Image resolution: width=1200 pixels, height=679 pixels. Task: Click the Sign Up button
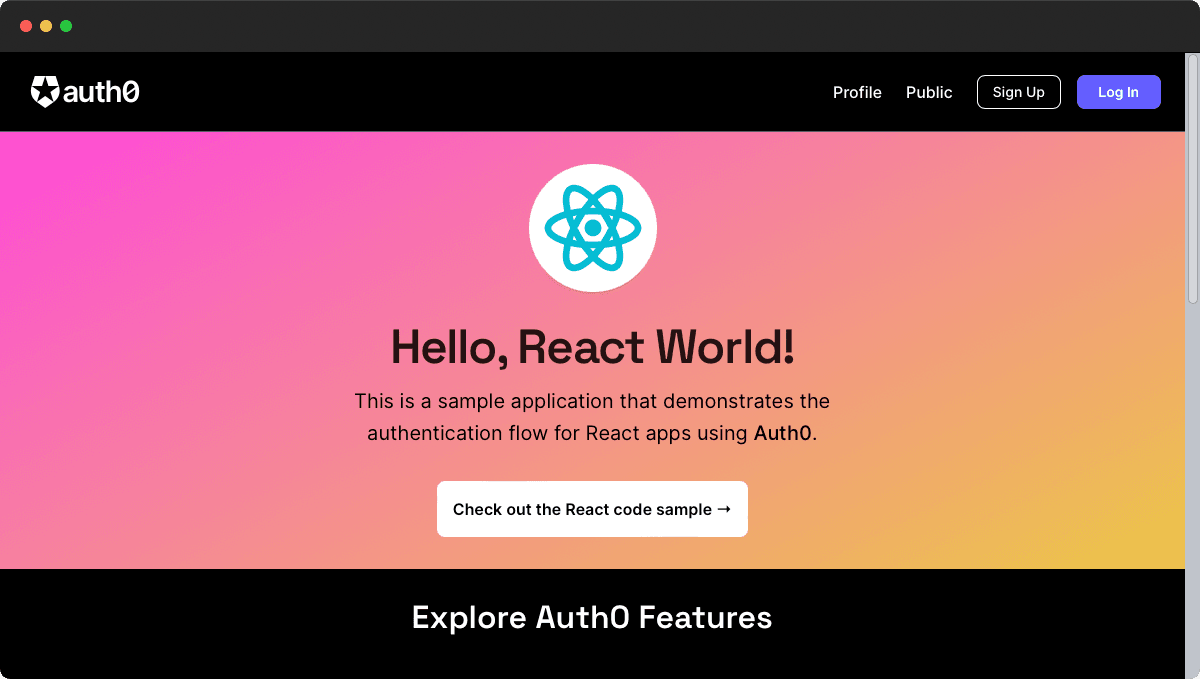click(x=1018, y=92)
